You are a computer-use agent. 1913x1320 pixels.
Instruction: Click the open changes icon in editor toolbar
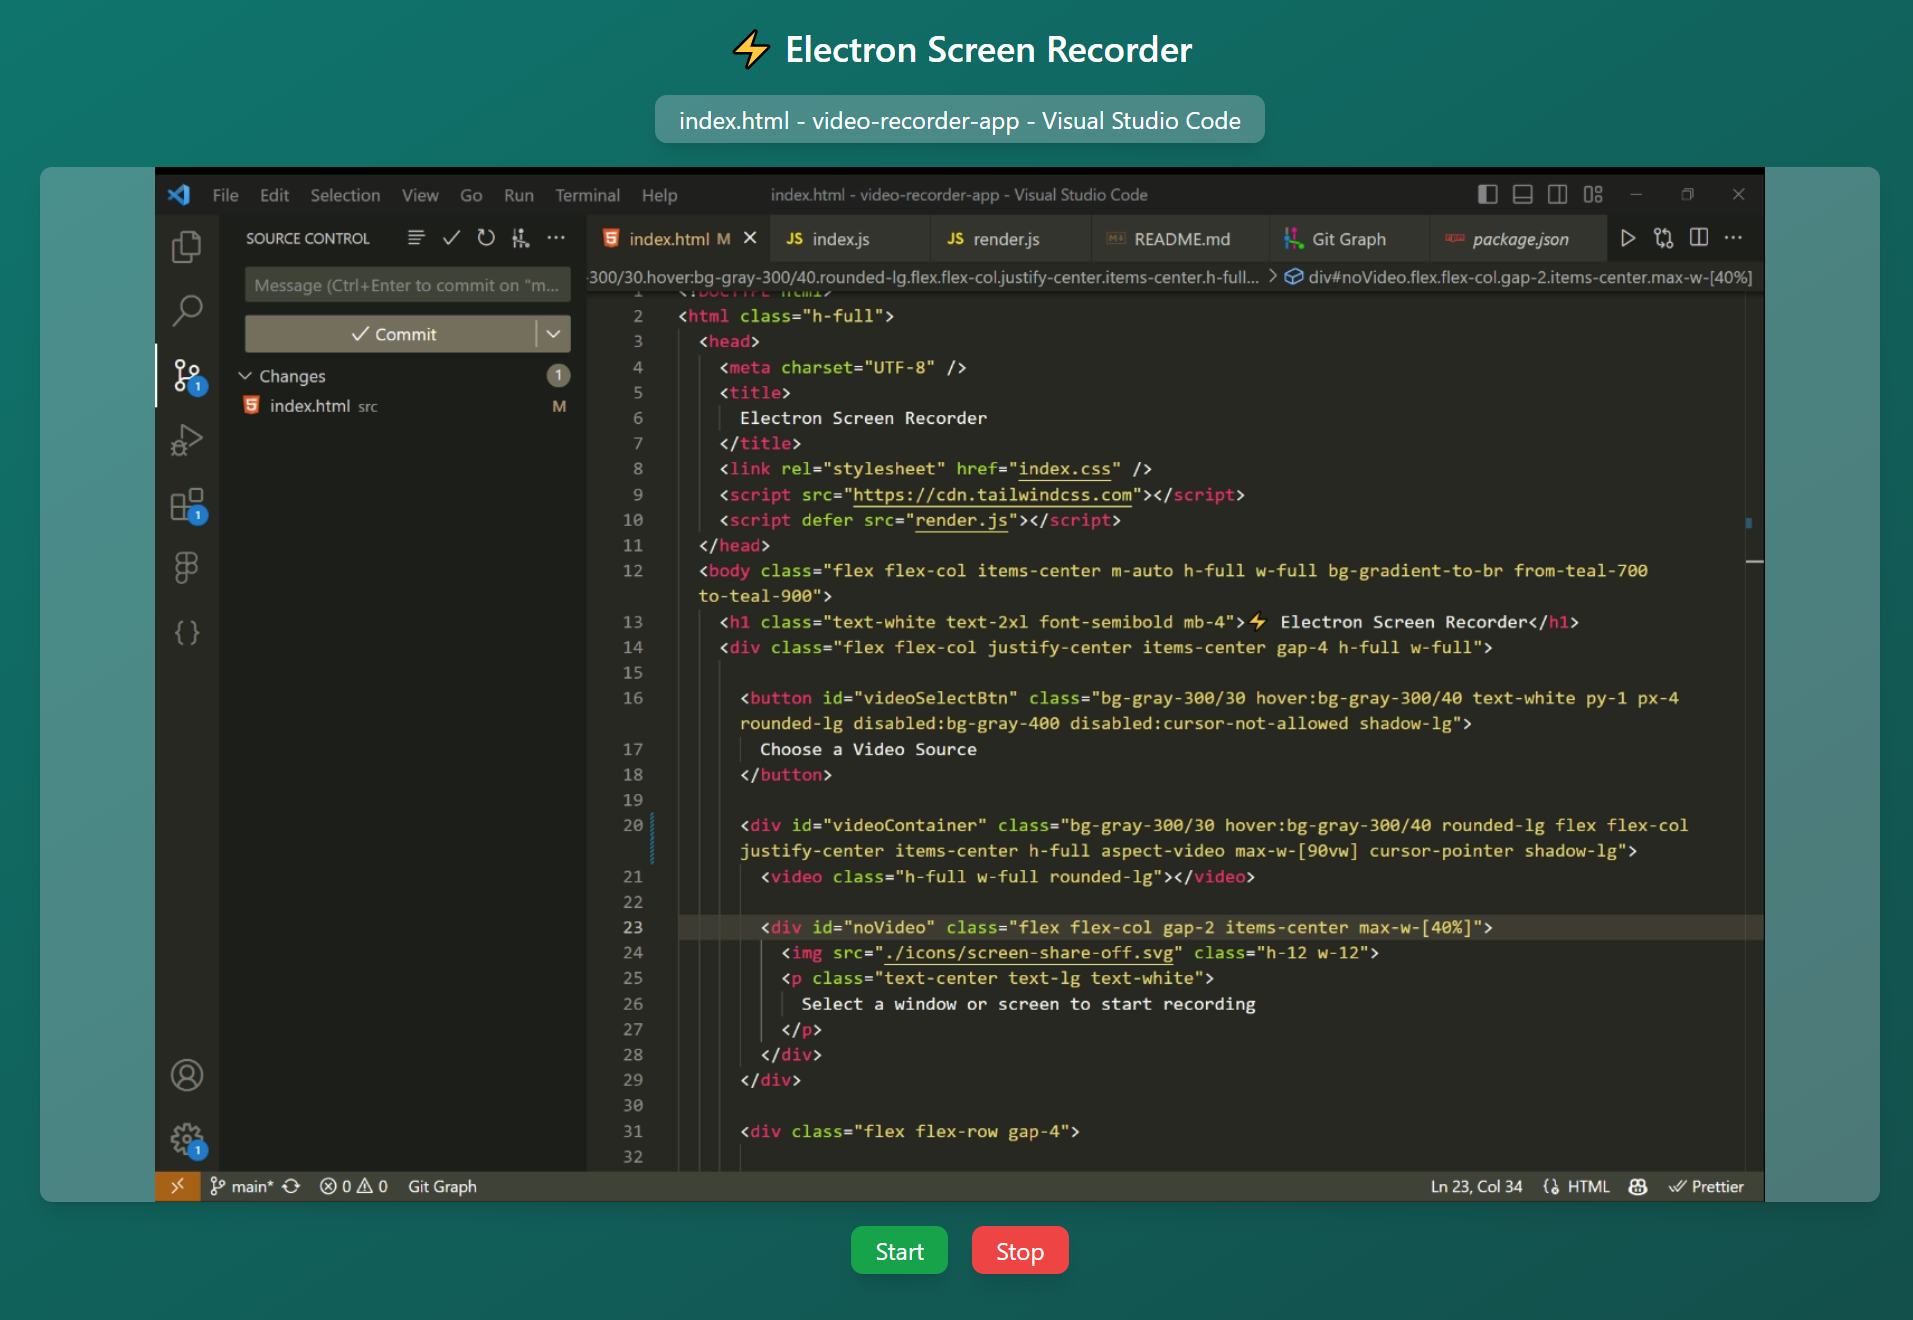(1663, 238)
